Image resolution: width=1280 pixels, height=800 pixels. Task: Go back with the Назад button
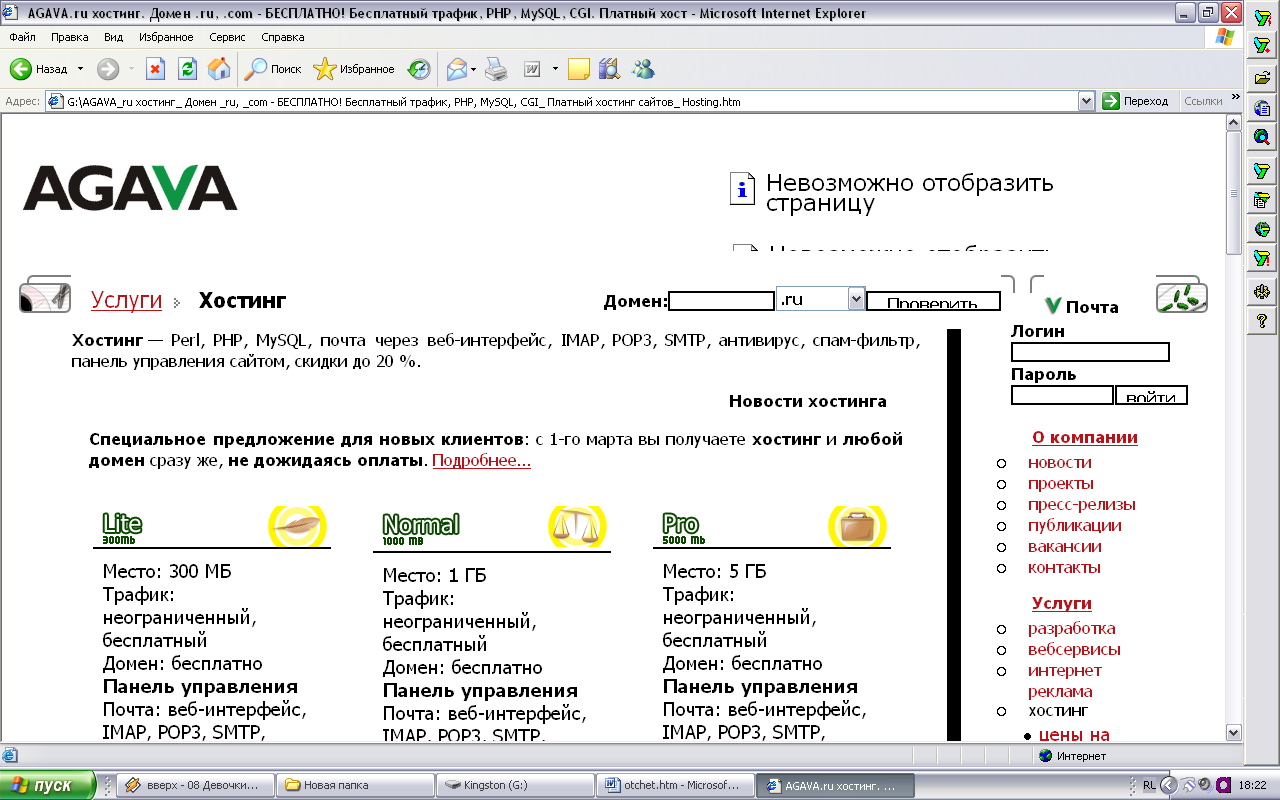[x=39, y=69]
